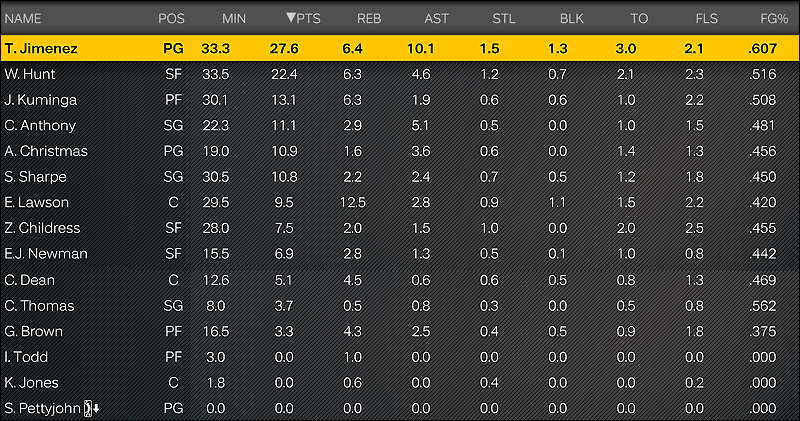
Task: Select player J. Kuminga
Action: pyautogui.click(x=400, y=100)
